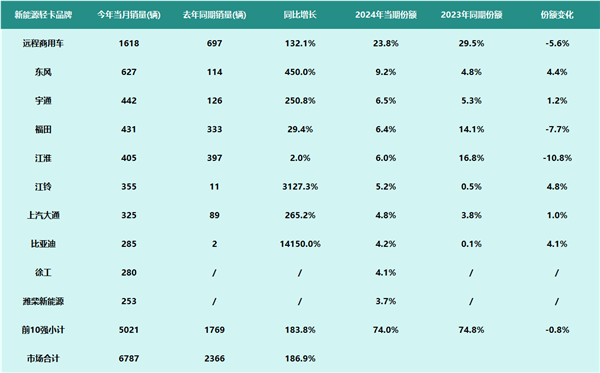Click the 东风 sales value 627
The image size is (600, 373).
tap(129, 72)
